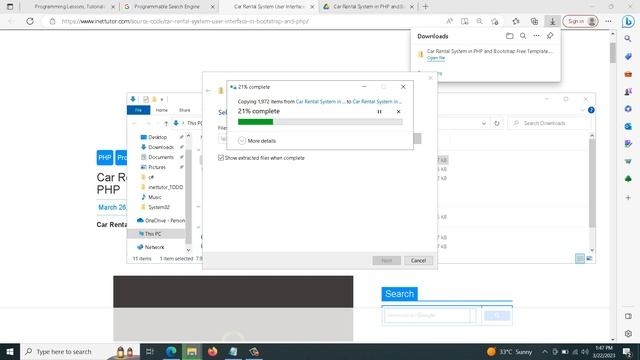The image size is (640, 360).
Task: Uncheck Show extracted files when complete
Action: click(x=221, y=158)
